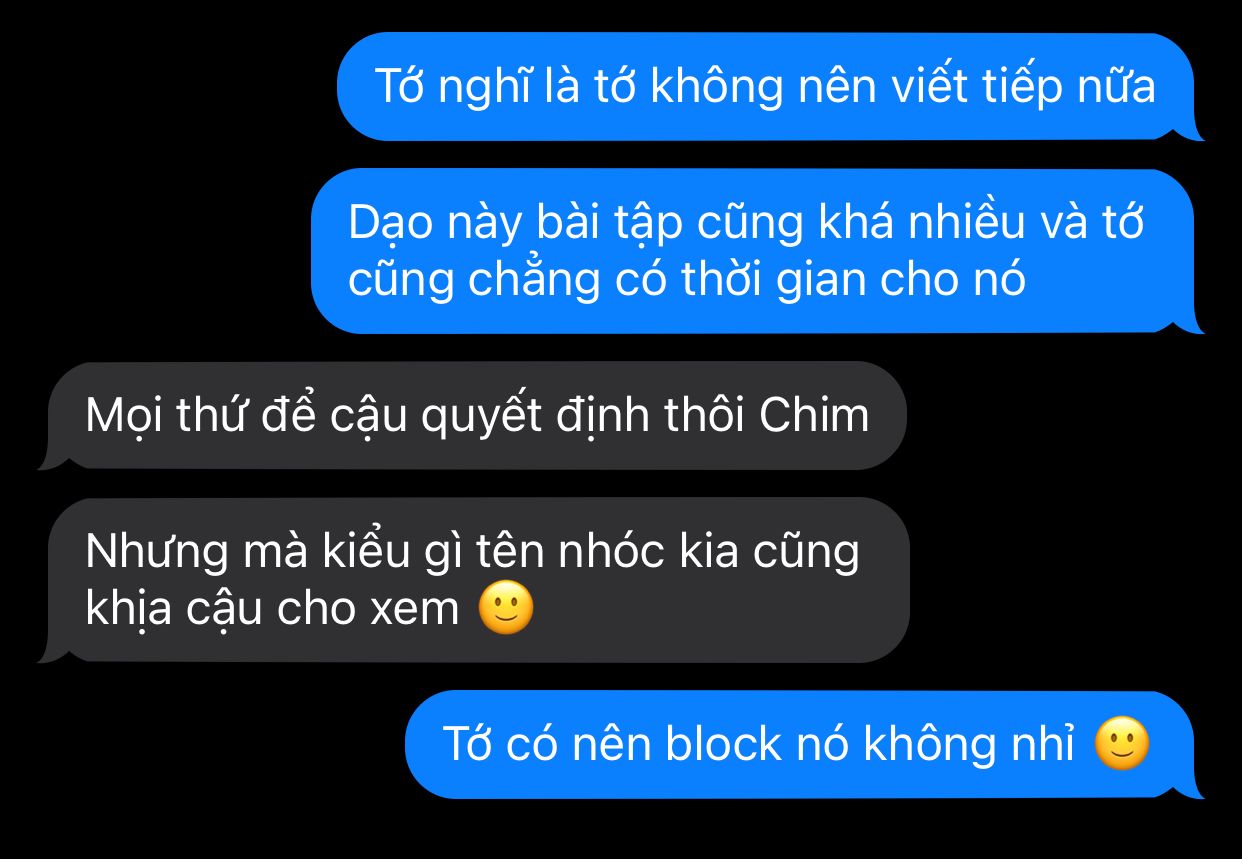Click the tail of "Mọi thứ" gray bubble

pos(50,459)
